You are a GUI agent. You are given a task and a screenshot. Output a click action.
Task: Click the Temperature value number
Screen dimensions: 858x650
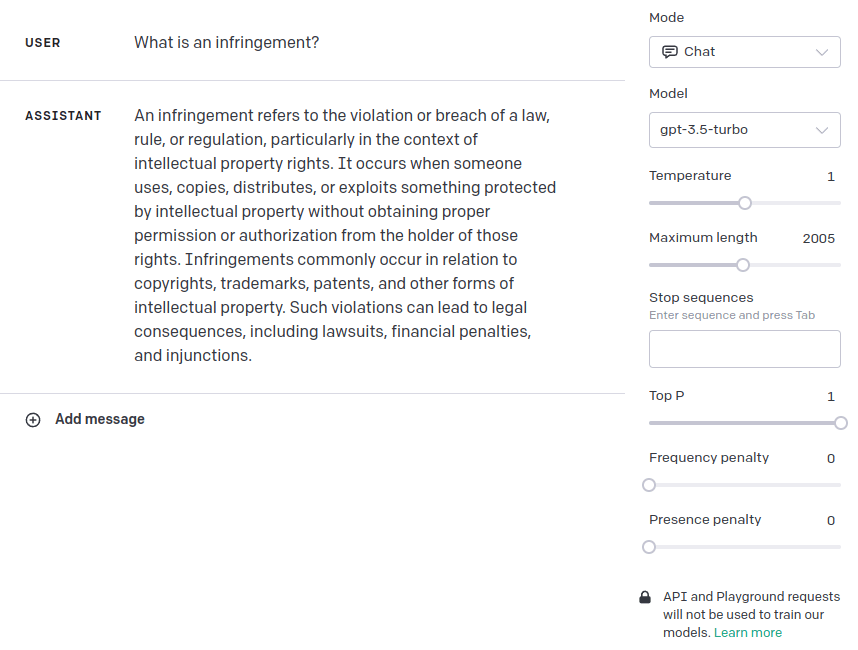831,176
